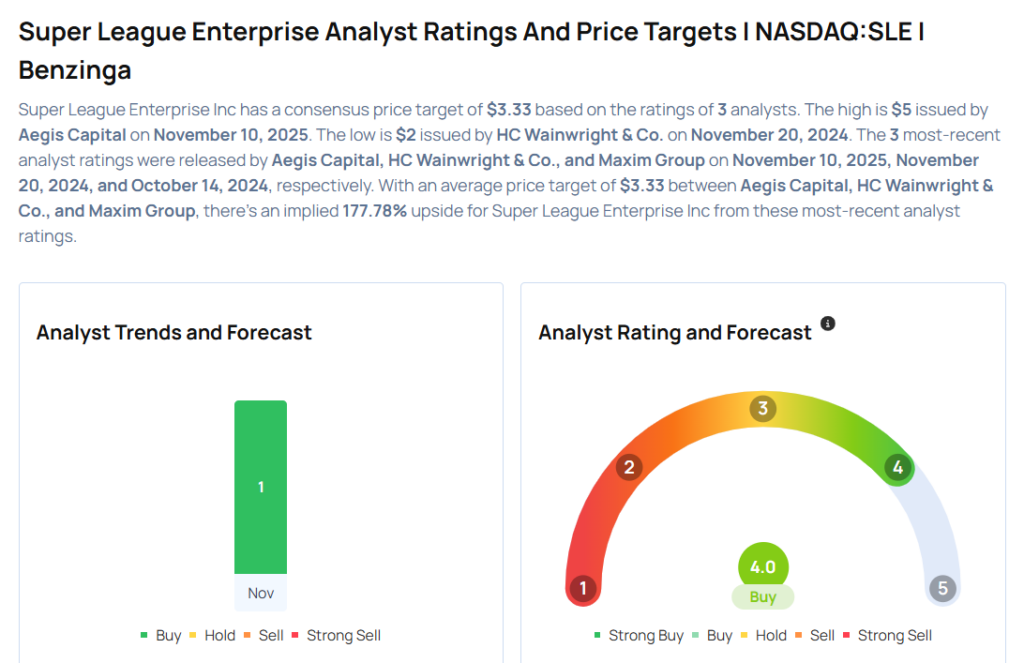Image resolution: width=1024 pixels, height=663 pixels.
Task: Click info icon beside Analyst Rating and Forecast
Action: [828, 324]
